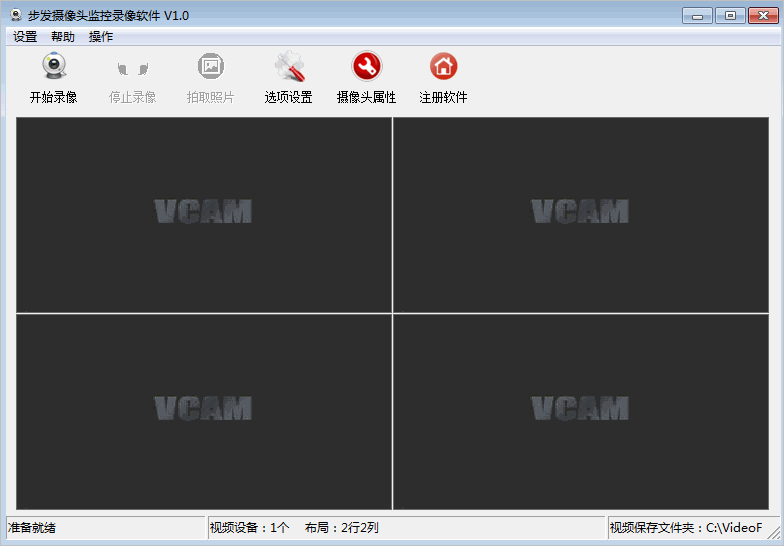Click the 视频设备：1个 status entry

(x=250, y=528)
